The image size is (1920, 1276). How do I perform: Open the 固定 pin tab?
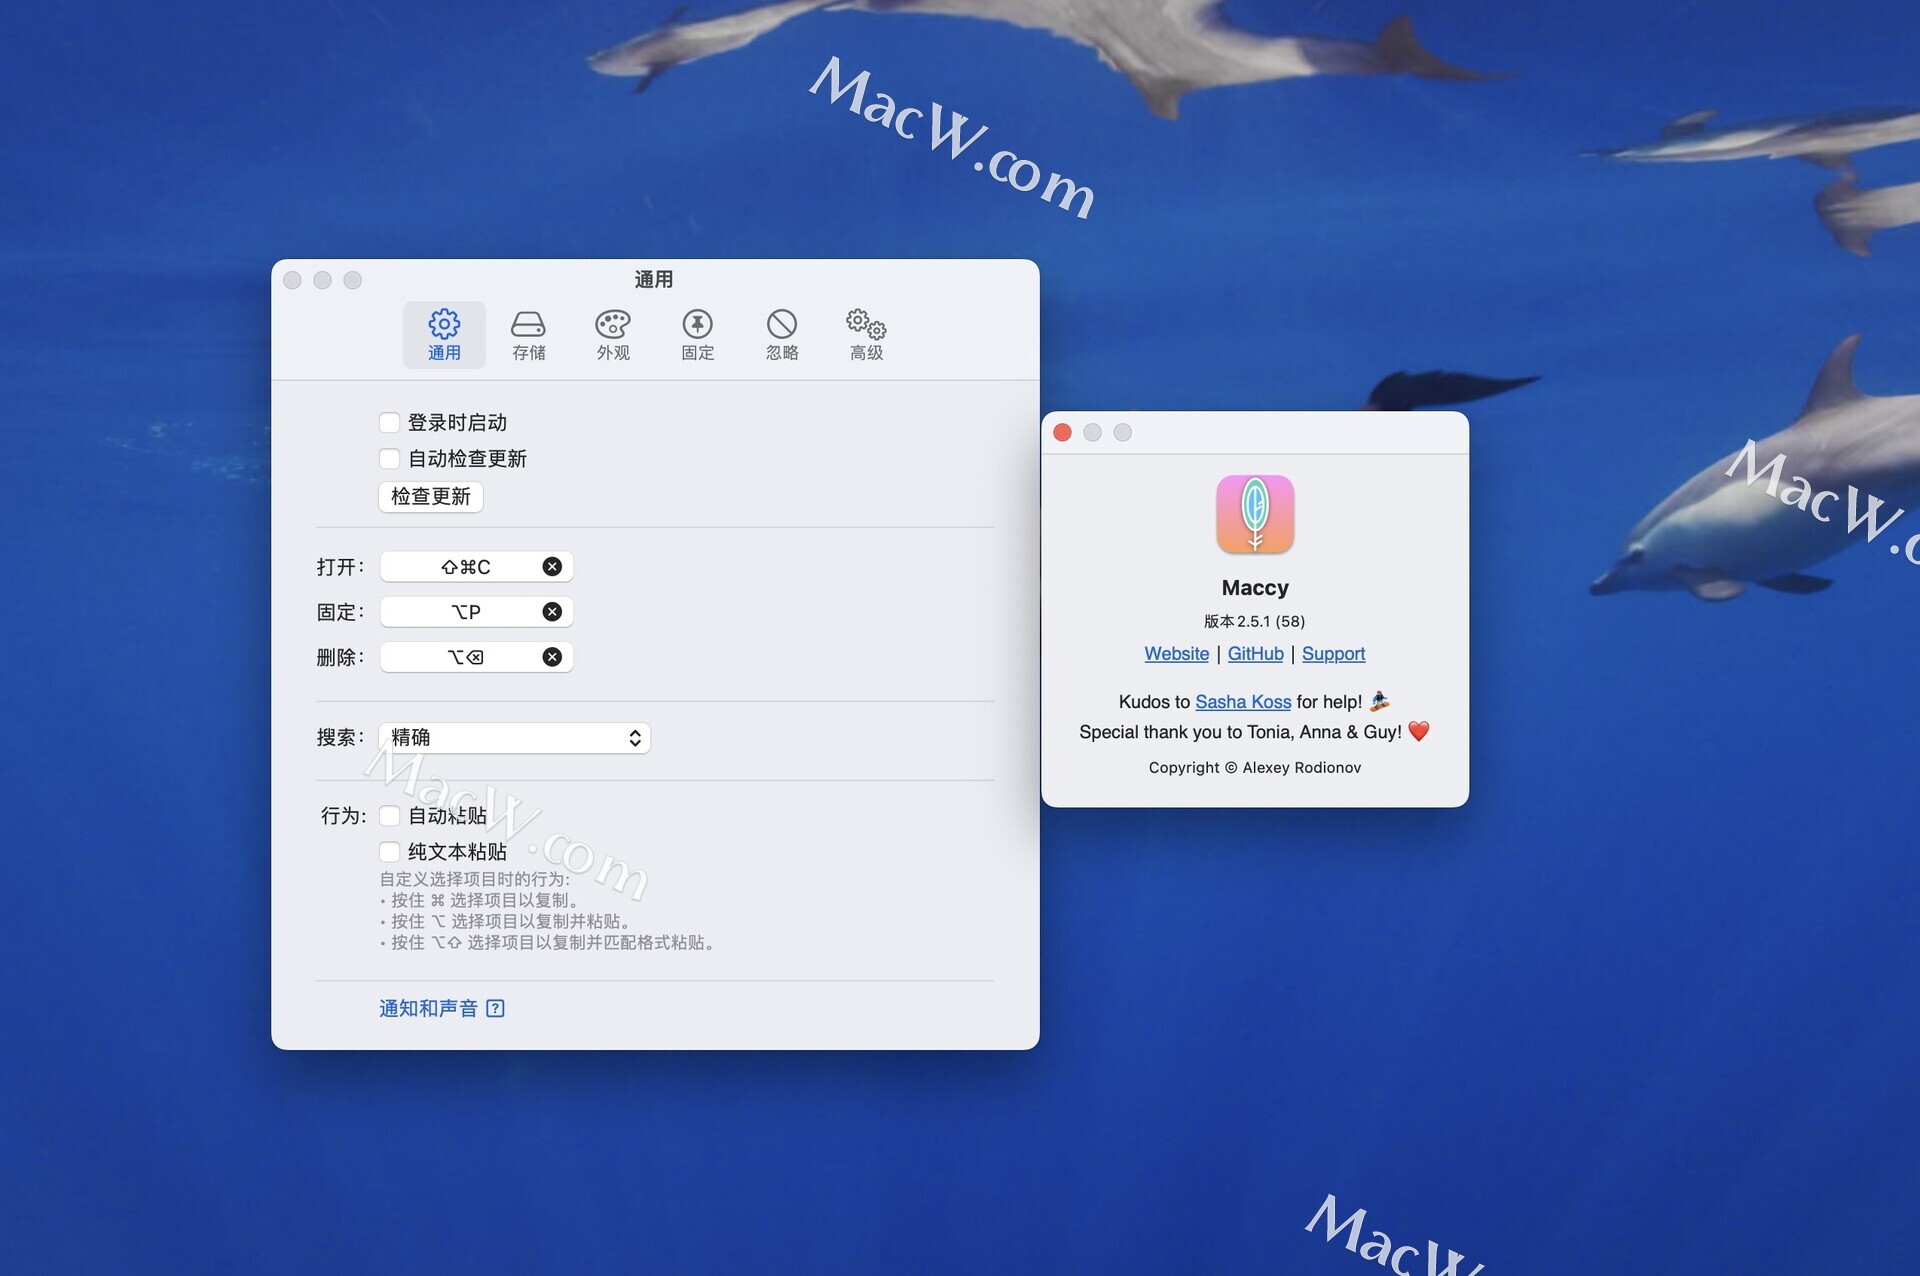coord(697,335)
